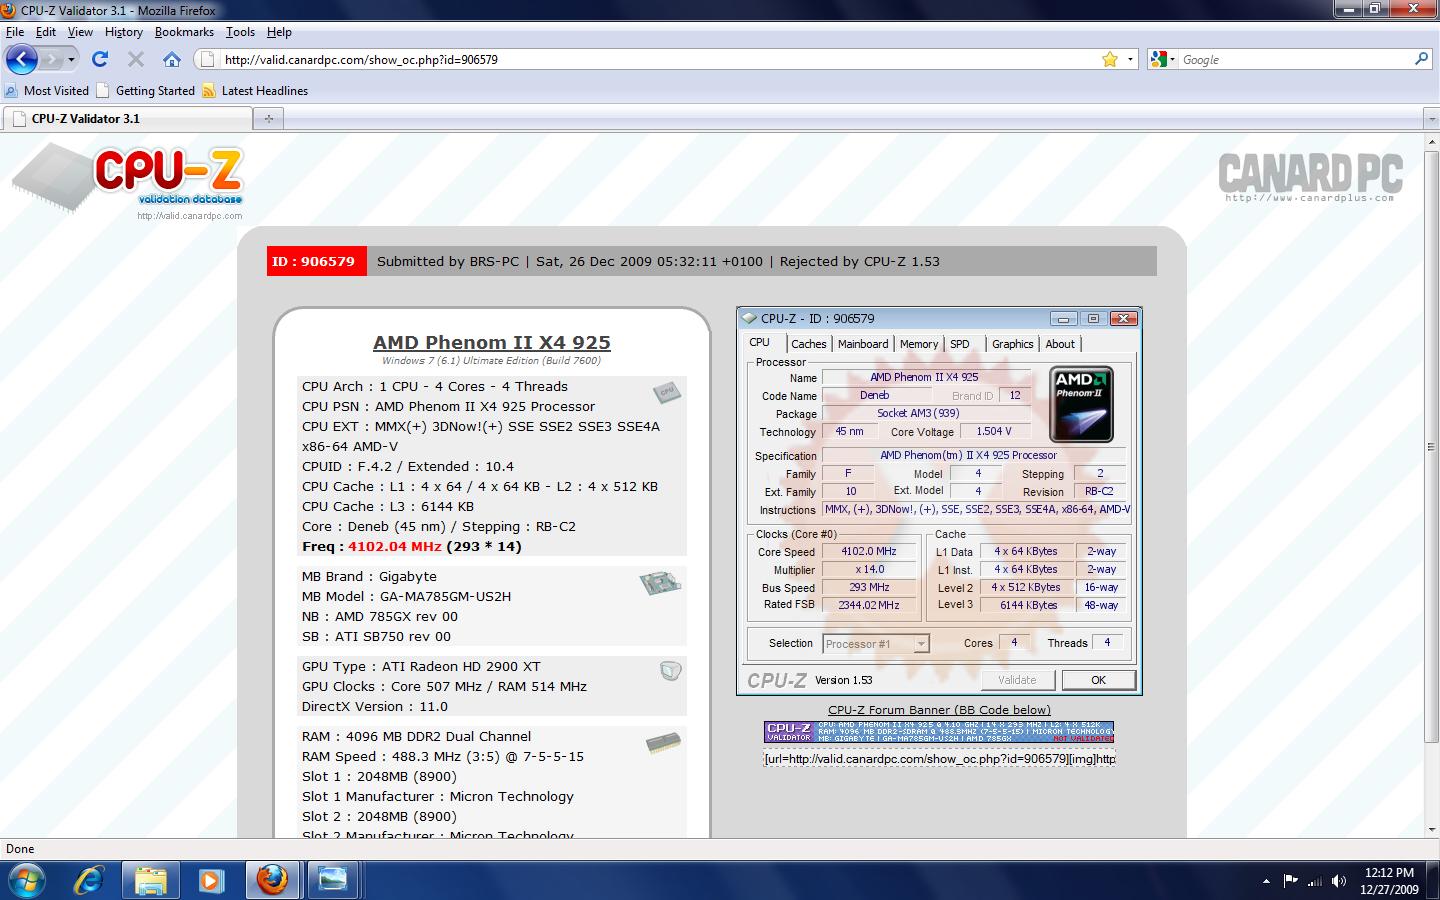Click the Memory tab in CPU-Z image
This screenshot has height=900, width=1440.
point(918,343)
